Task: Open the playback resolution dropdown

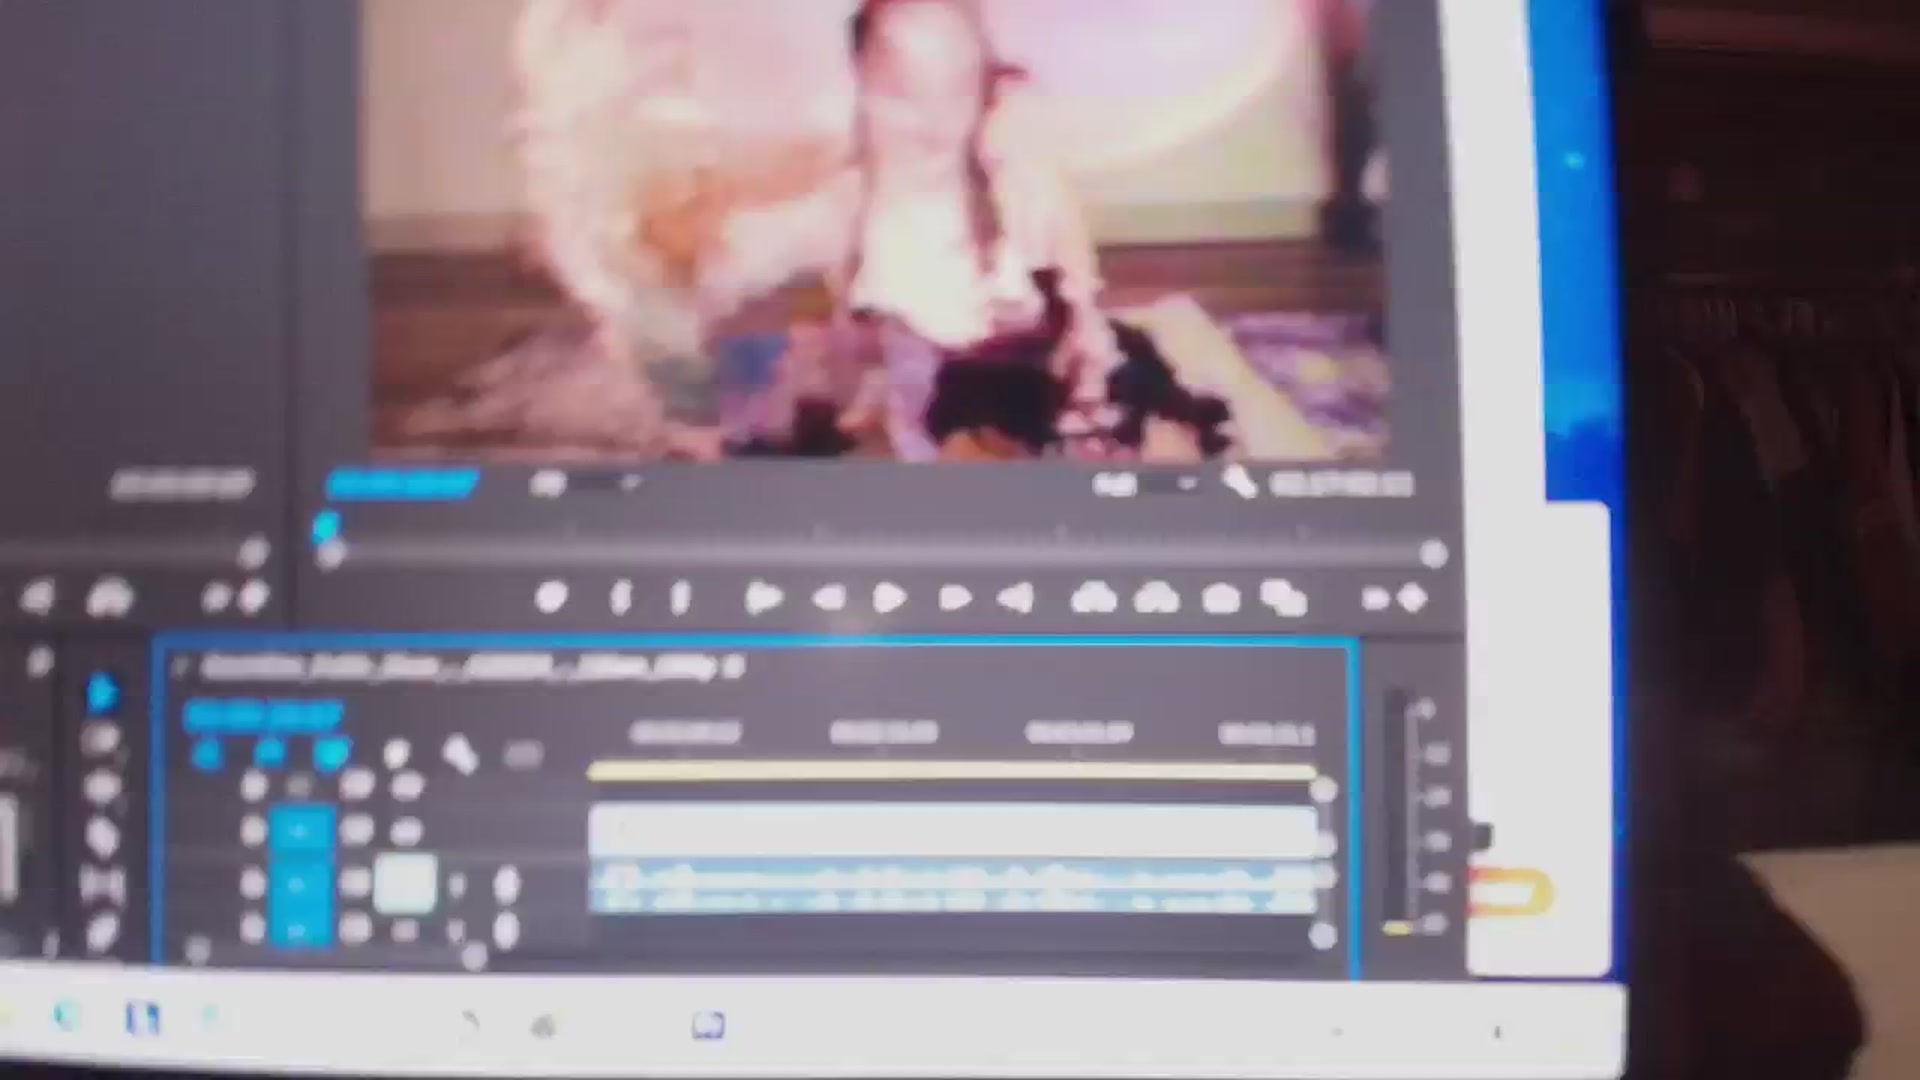Action: [1146, 485]
